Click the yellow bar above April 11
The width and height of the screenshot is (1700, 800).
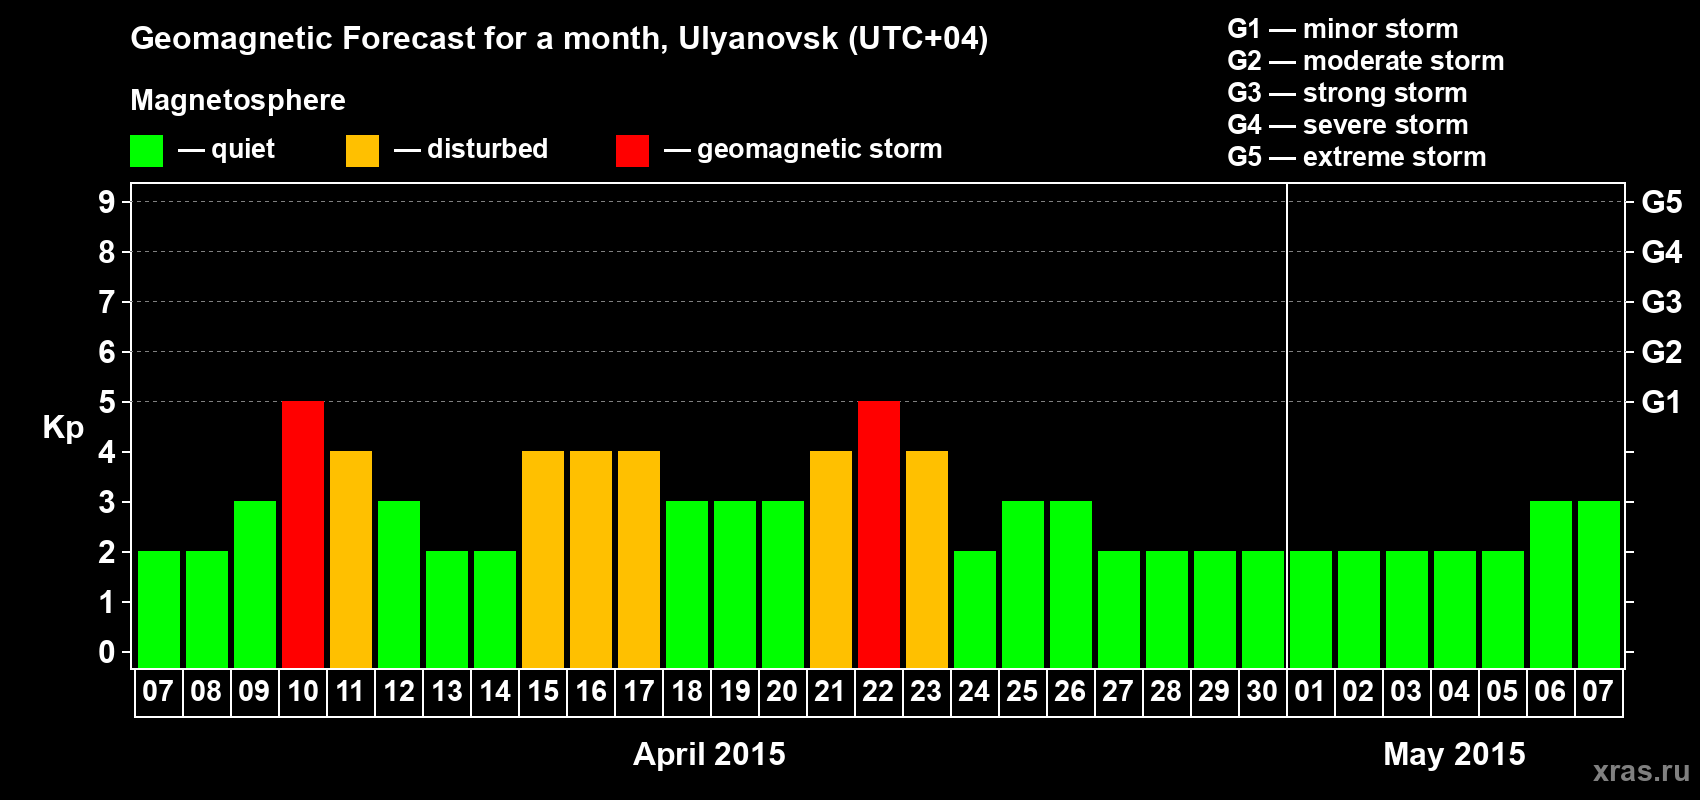[351, 559]
